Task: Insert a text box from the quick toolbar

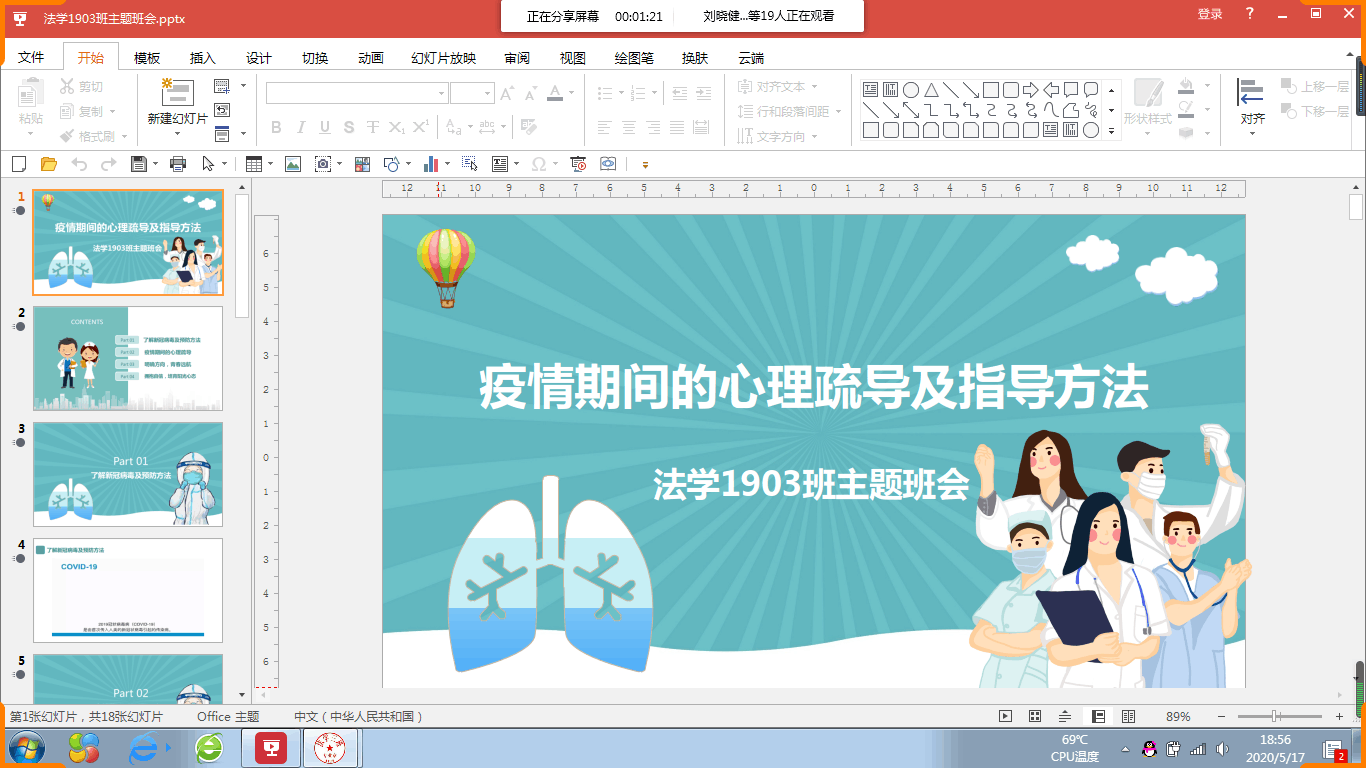Action: [499, 163]
